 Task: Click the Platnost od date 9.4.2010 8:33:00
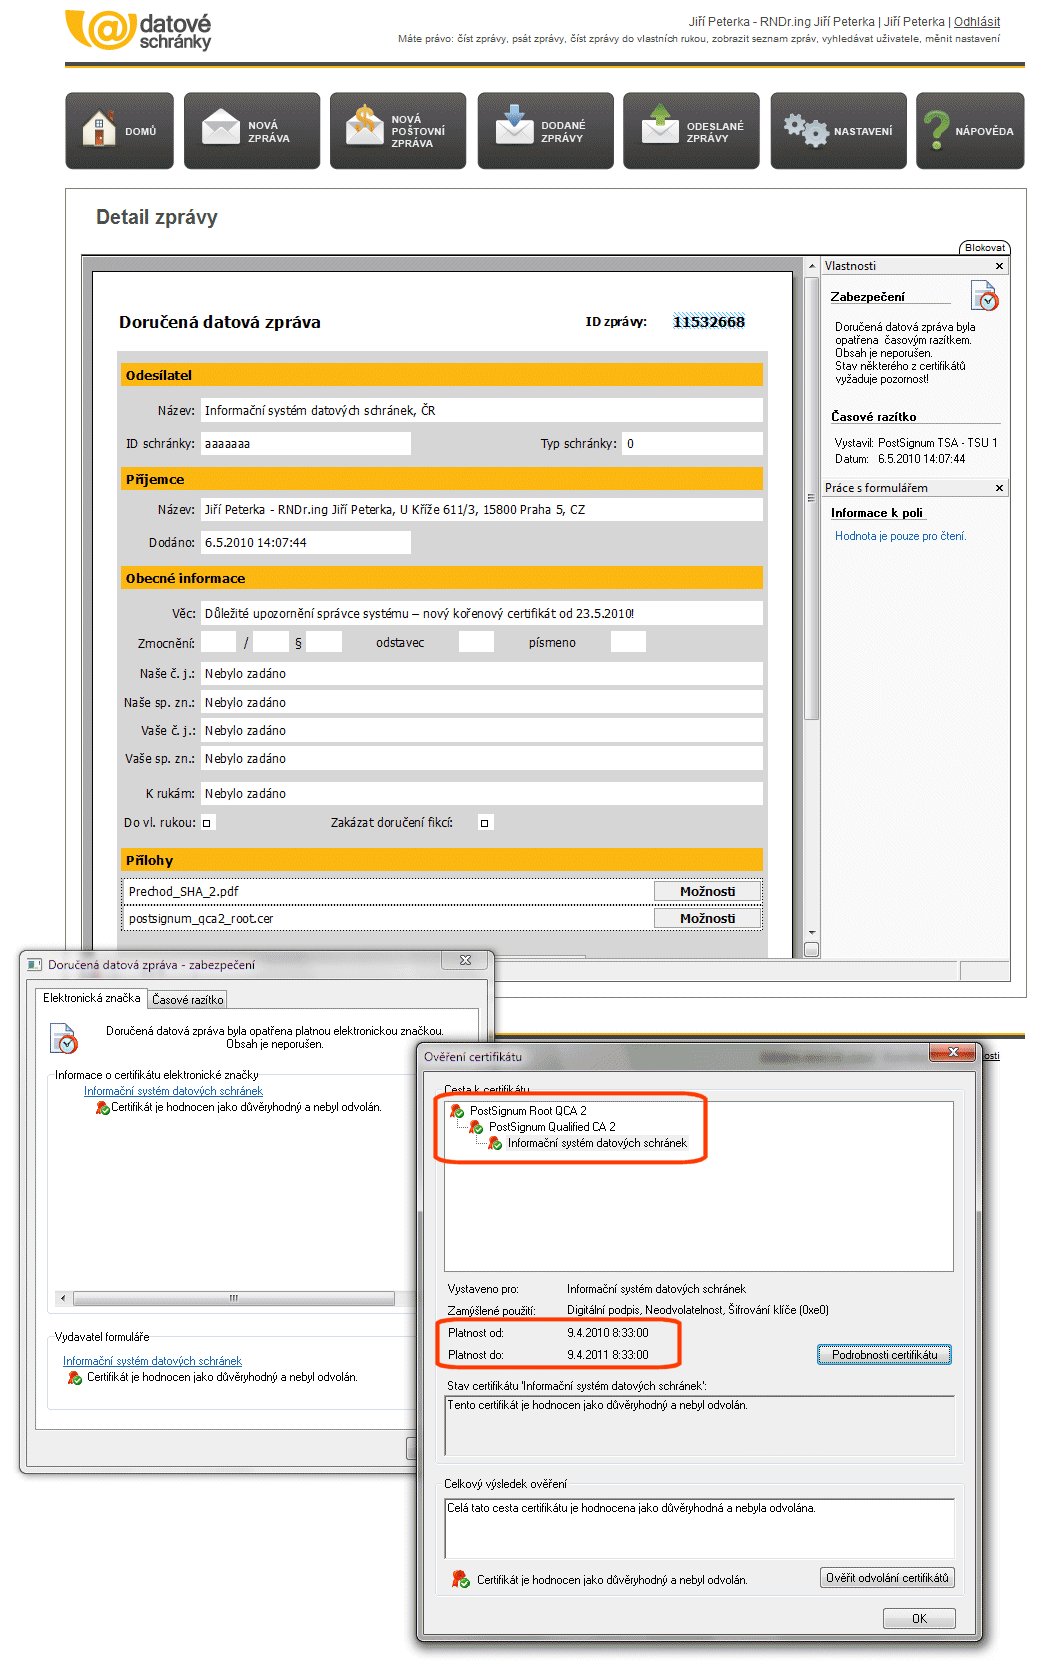tap(608, 1333)
